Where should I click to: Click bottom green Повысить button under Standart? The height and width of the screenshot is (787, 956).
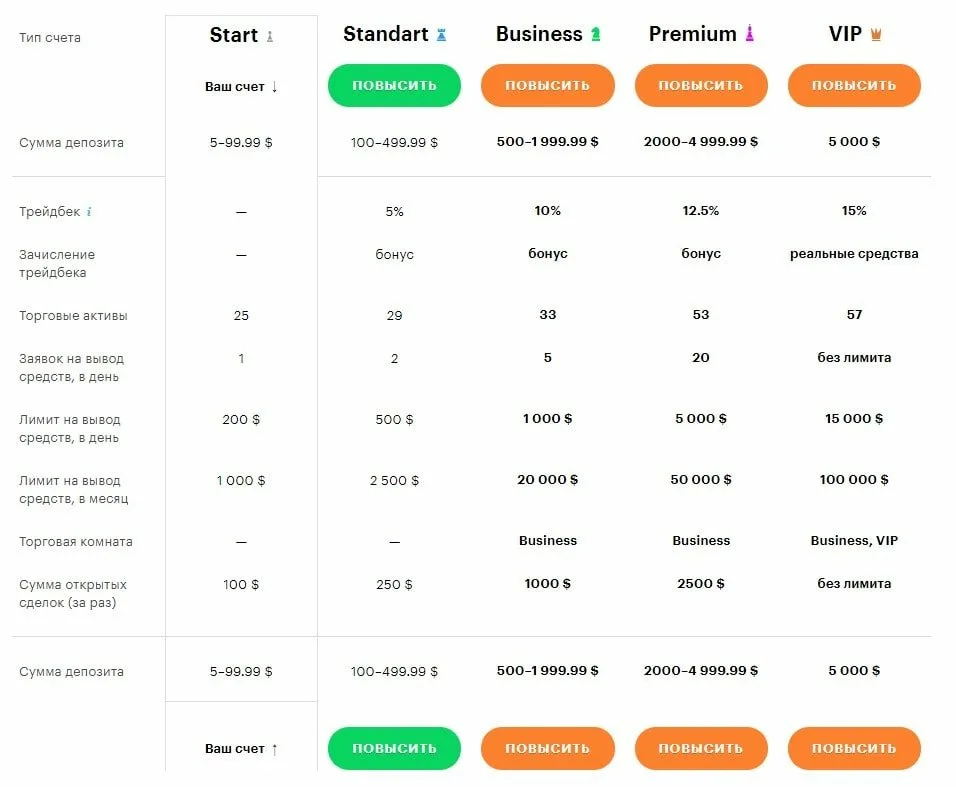tap(394, 749)
